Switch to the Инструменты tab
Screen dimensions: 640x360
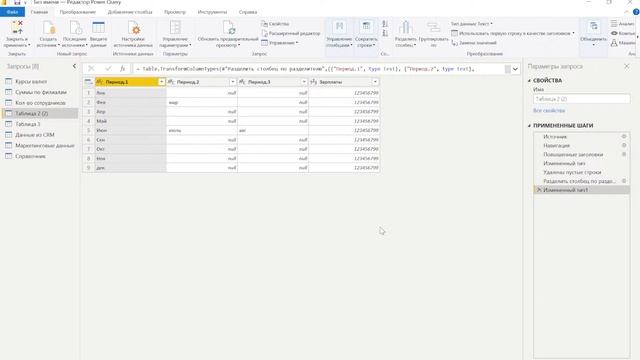212,12
